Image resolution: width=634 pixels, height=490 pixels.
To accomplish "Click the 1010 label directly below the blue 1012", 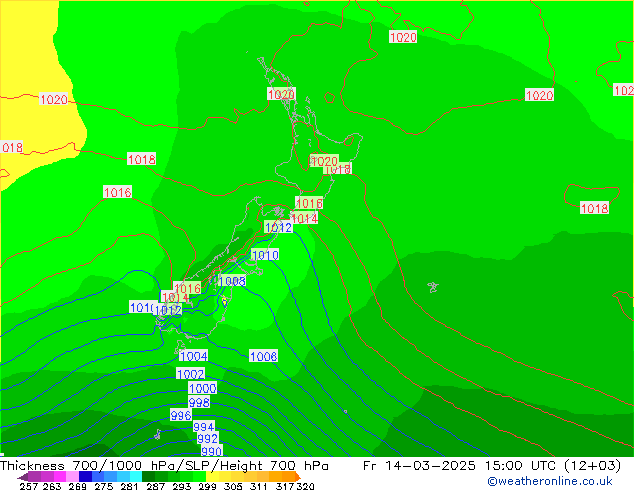I will click(x=265, y=255).
